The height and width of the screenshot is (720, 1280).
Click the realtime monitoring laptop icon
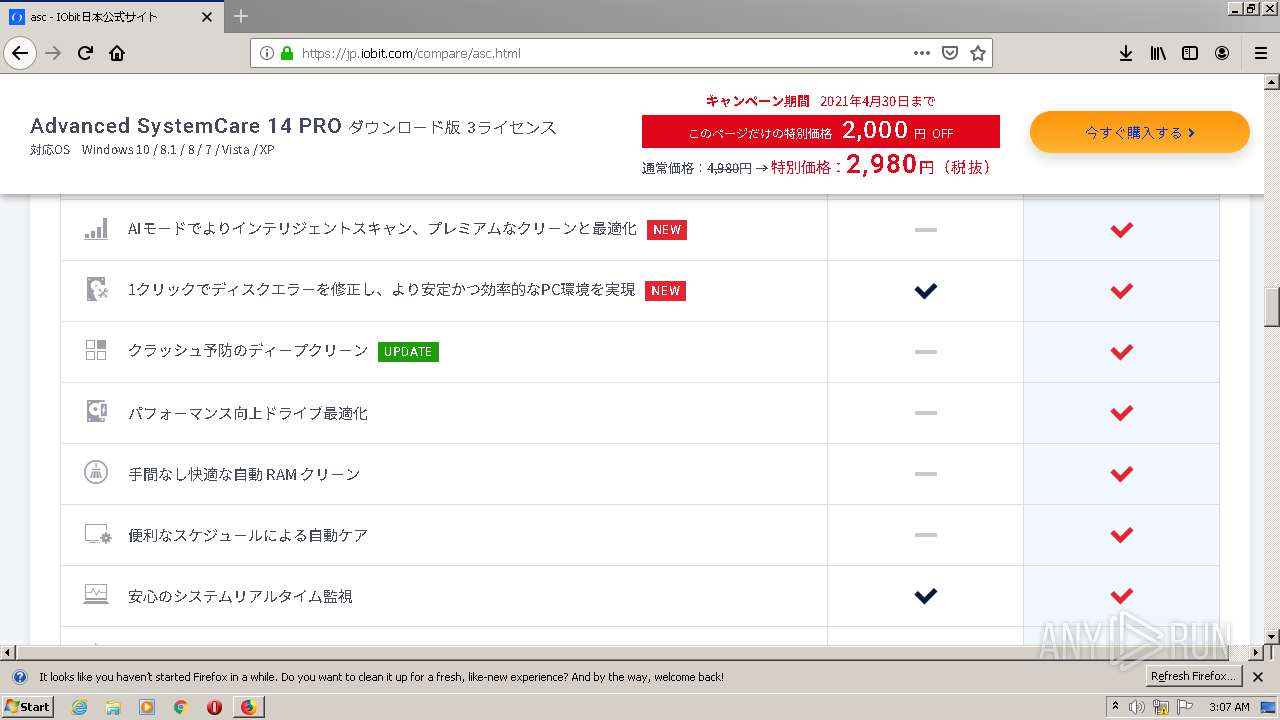click(x=96, y=595)
